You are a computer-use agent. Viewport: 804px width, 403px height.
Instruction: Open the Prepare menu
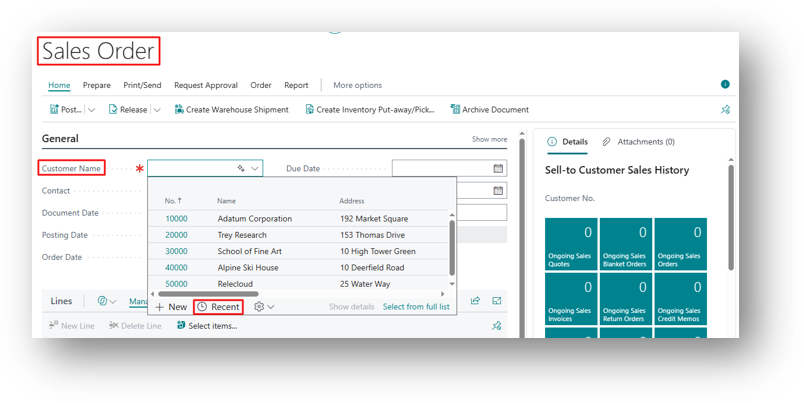(x=96, y=85)
